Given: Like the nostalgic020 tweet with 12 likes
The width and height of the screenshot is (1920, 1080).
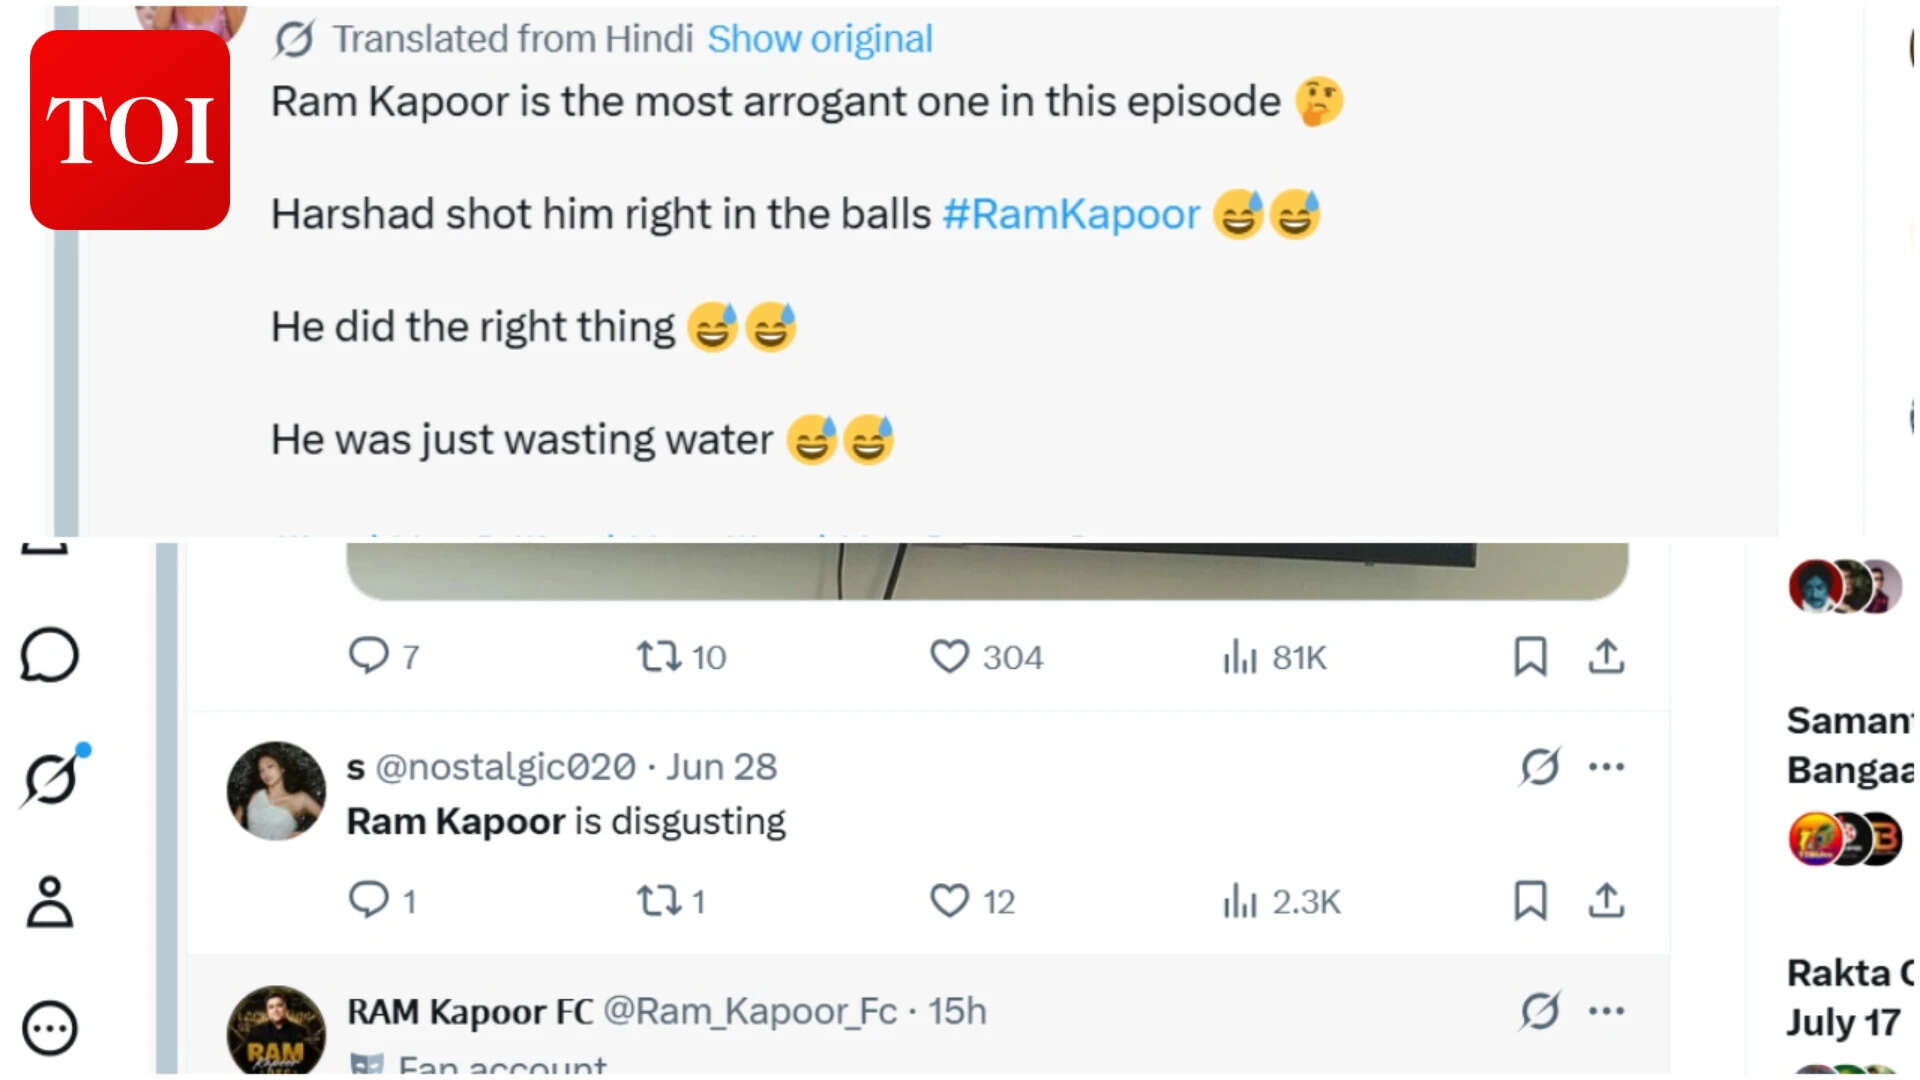Looking at the screenshot, I should (x=972, y=901).
